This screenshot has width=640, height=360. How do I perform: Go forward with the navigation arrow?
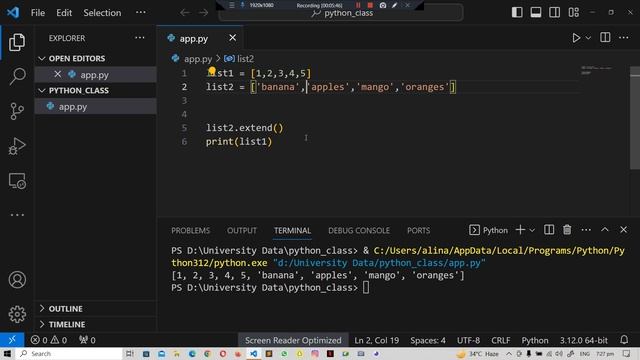203,13
